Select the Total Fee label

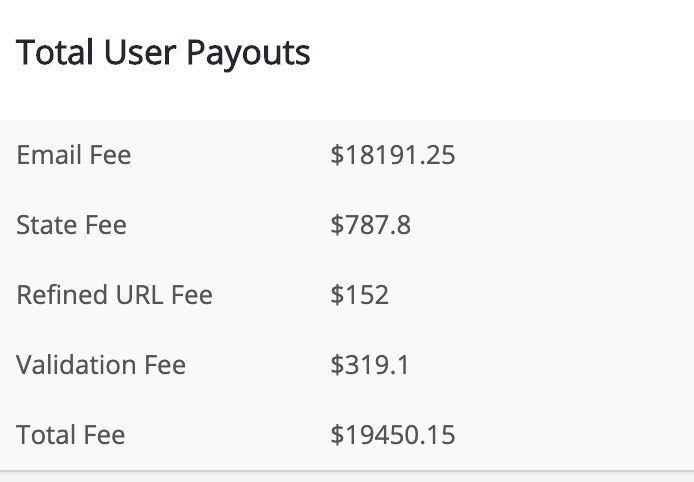[x=70, y=435]
